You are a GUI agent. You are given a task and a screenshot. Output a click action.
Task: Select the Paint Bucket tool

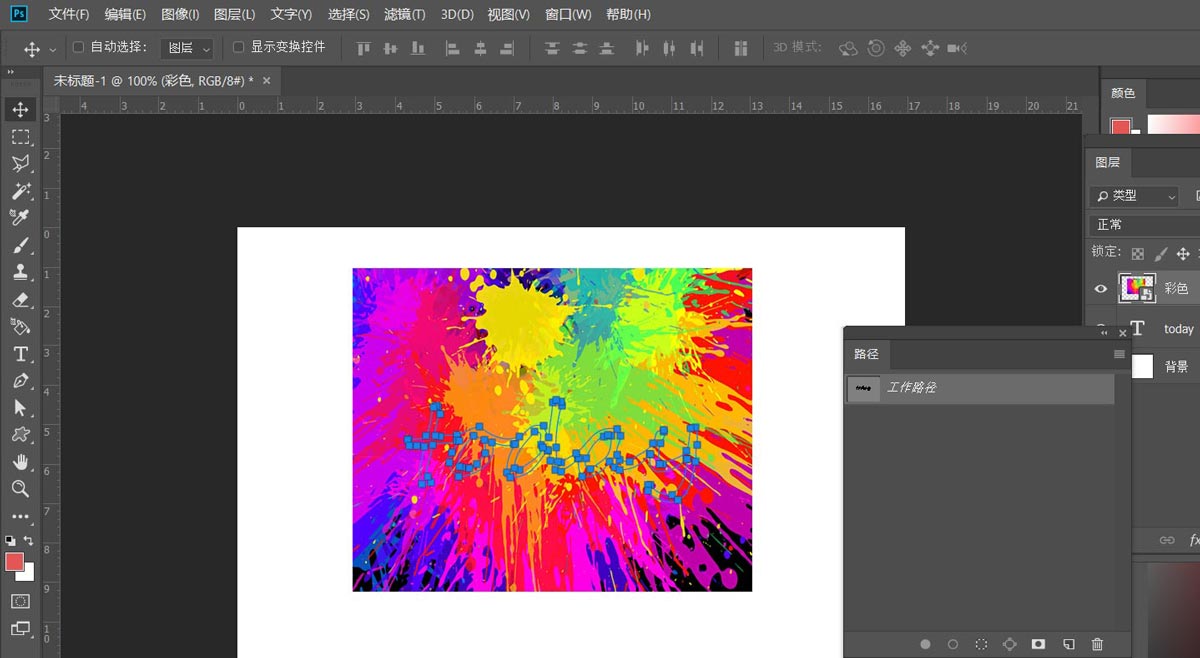pos(20,326)
